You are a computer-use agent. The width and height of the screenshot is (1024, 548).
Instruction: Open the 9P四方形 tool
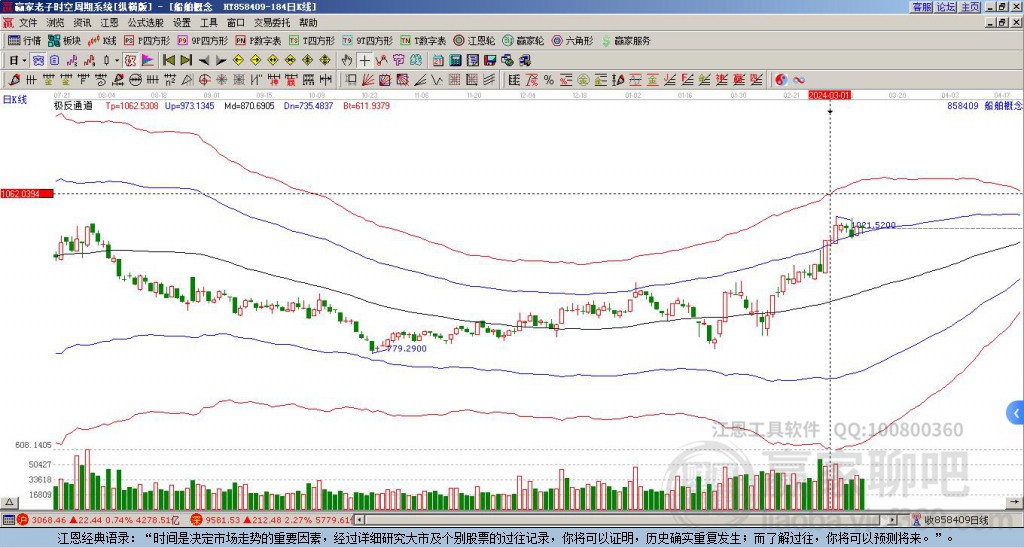[x=202, y=40]
